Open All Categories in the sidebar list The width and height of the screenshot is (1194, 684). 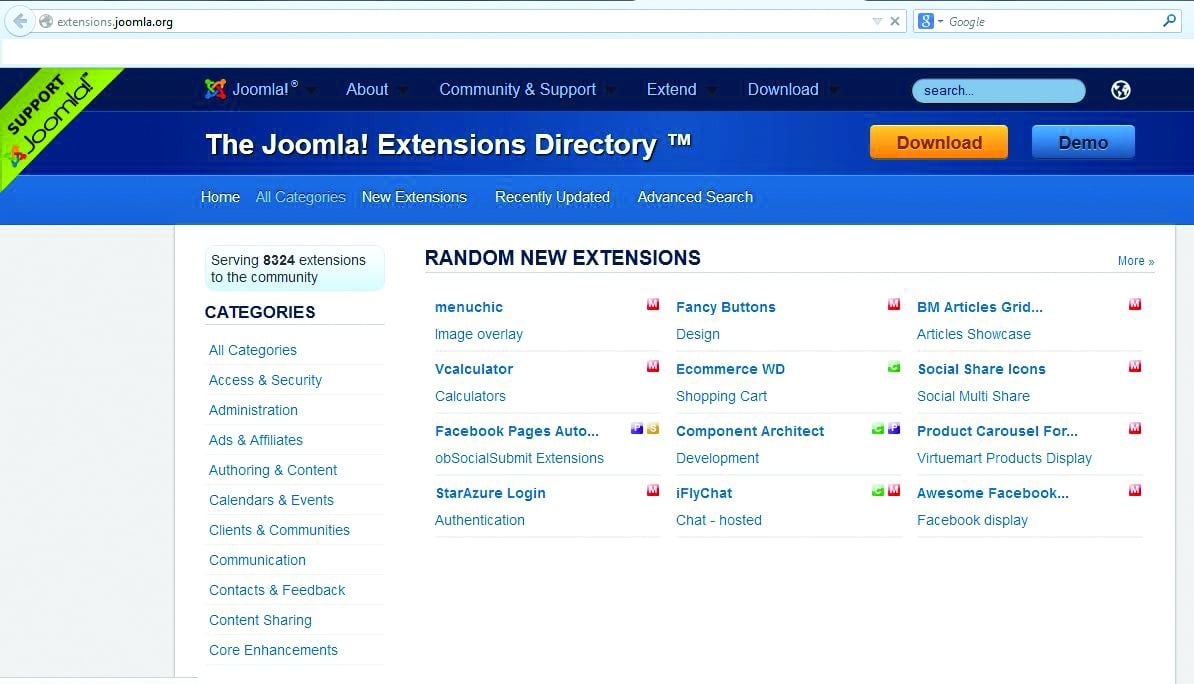click(253, 350)
